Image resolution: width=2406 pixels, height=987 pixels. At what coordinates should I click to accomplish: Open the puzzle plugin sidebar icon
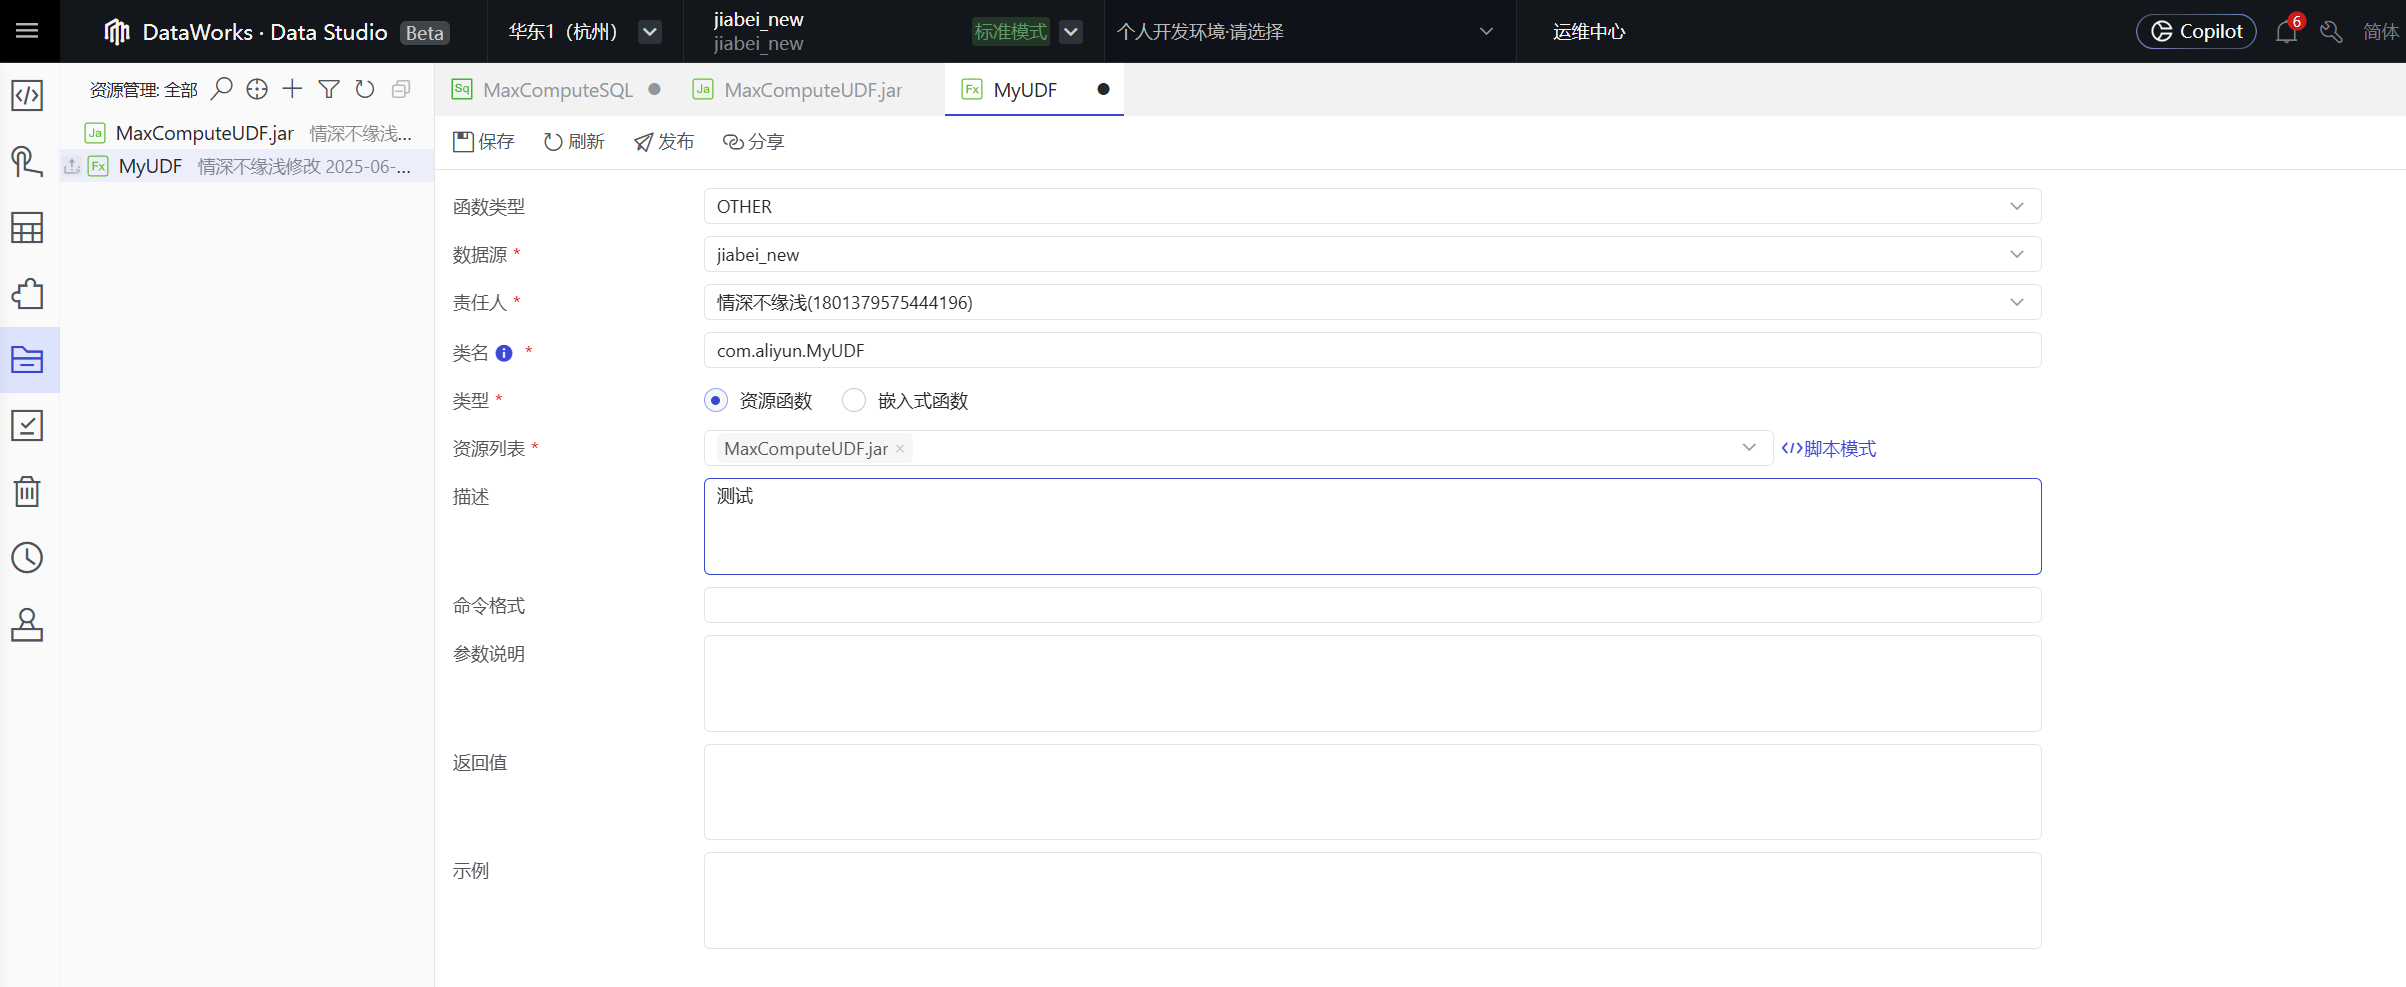27,294
